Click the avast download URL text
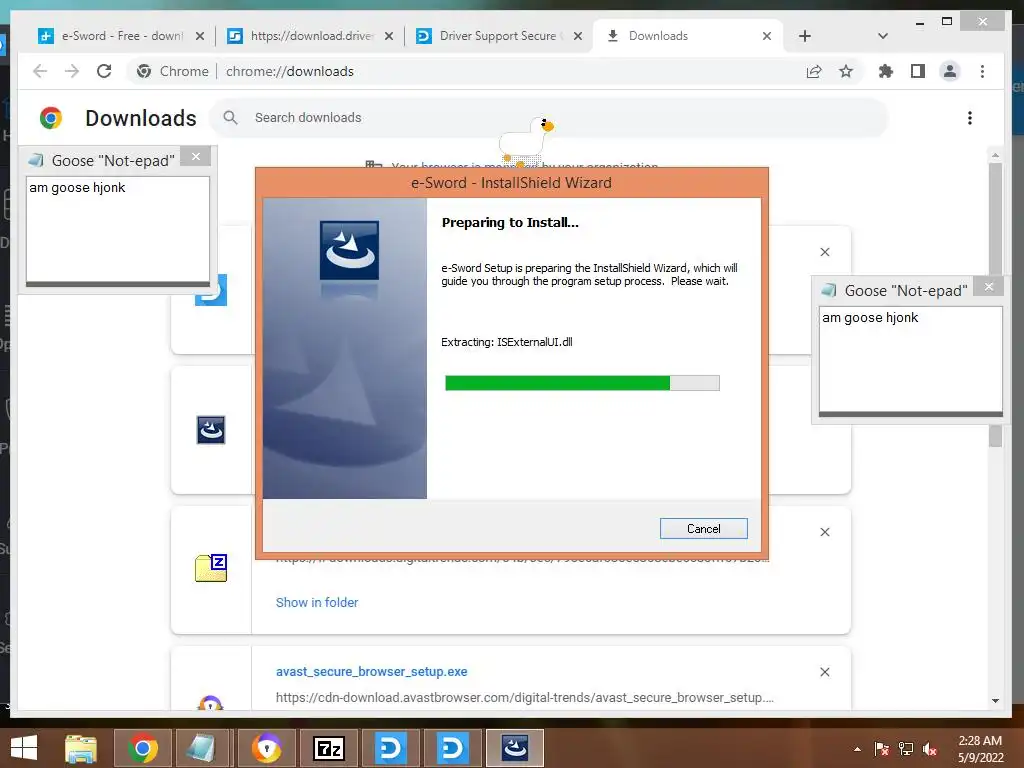Screen dimensions: 1024x768 [x=524, y=697]
